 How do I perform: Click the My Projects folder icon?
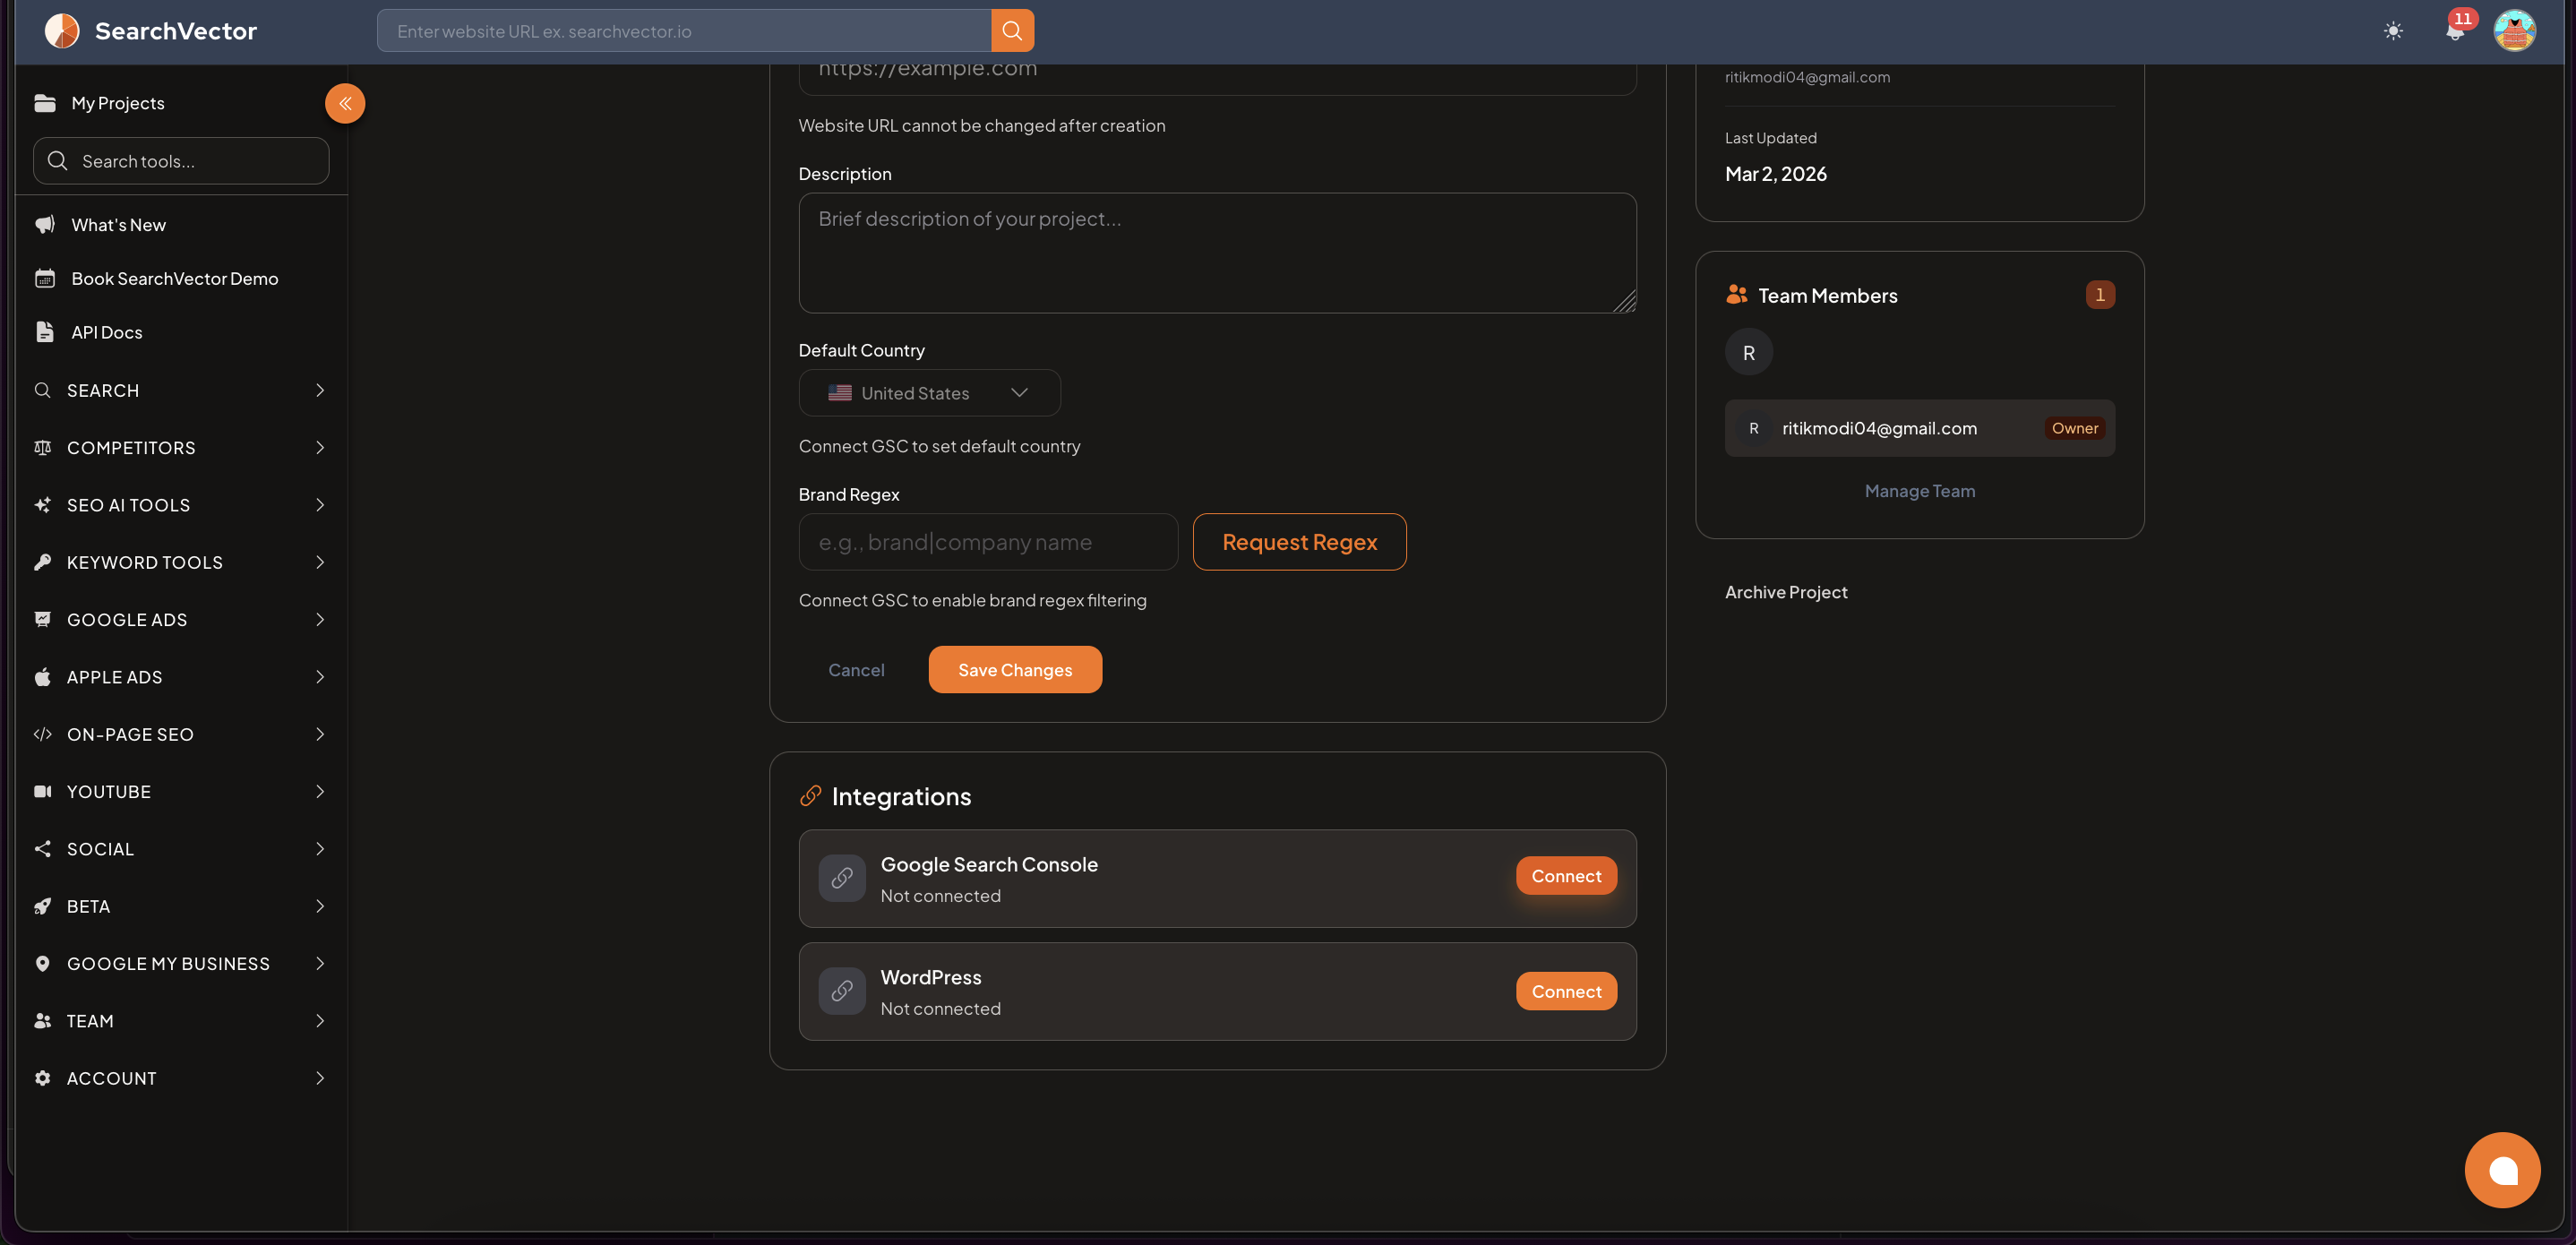[45, 103]
